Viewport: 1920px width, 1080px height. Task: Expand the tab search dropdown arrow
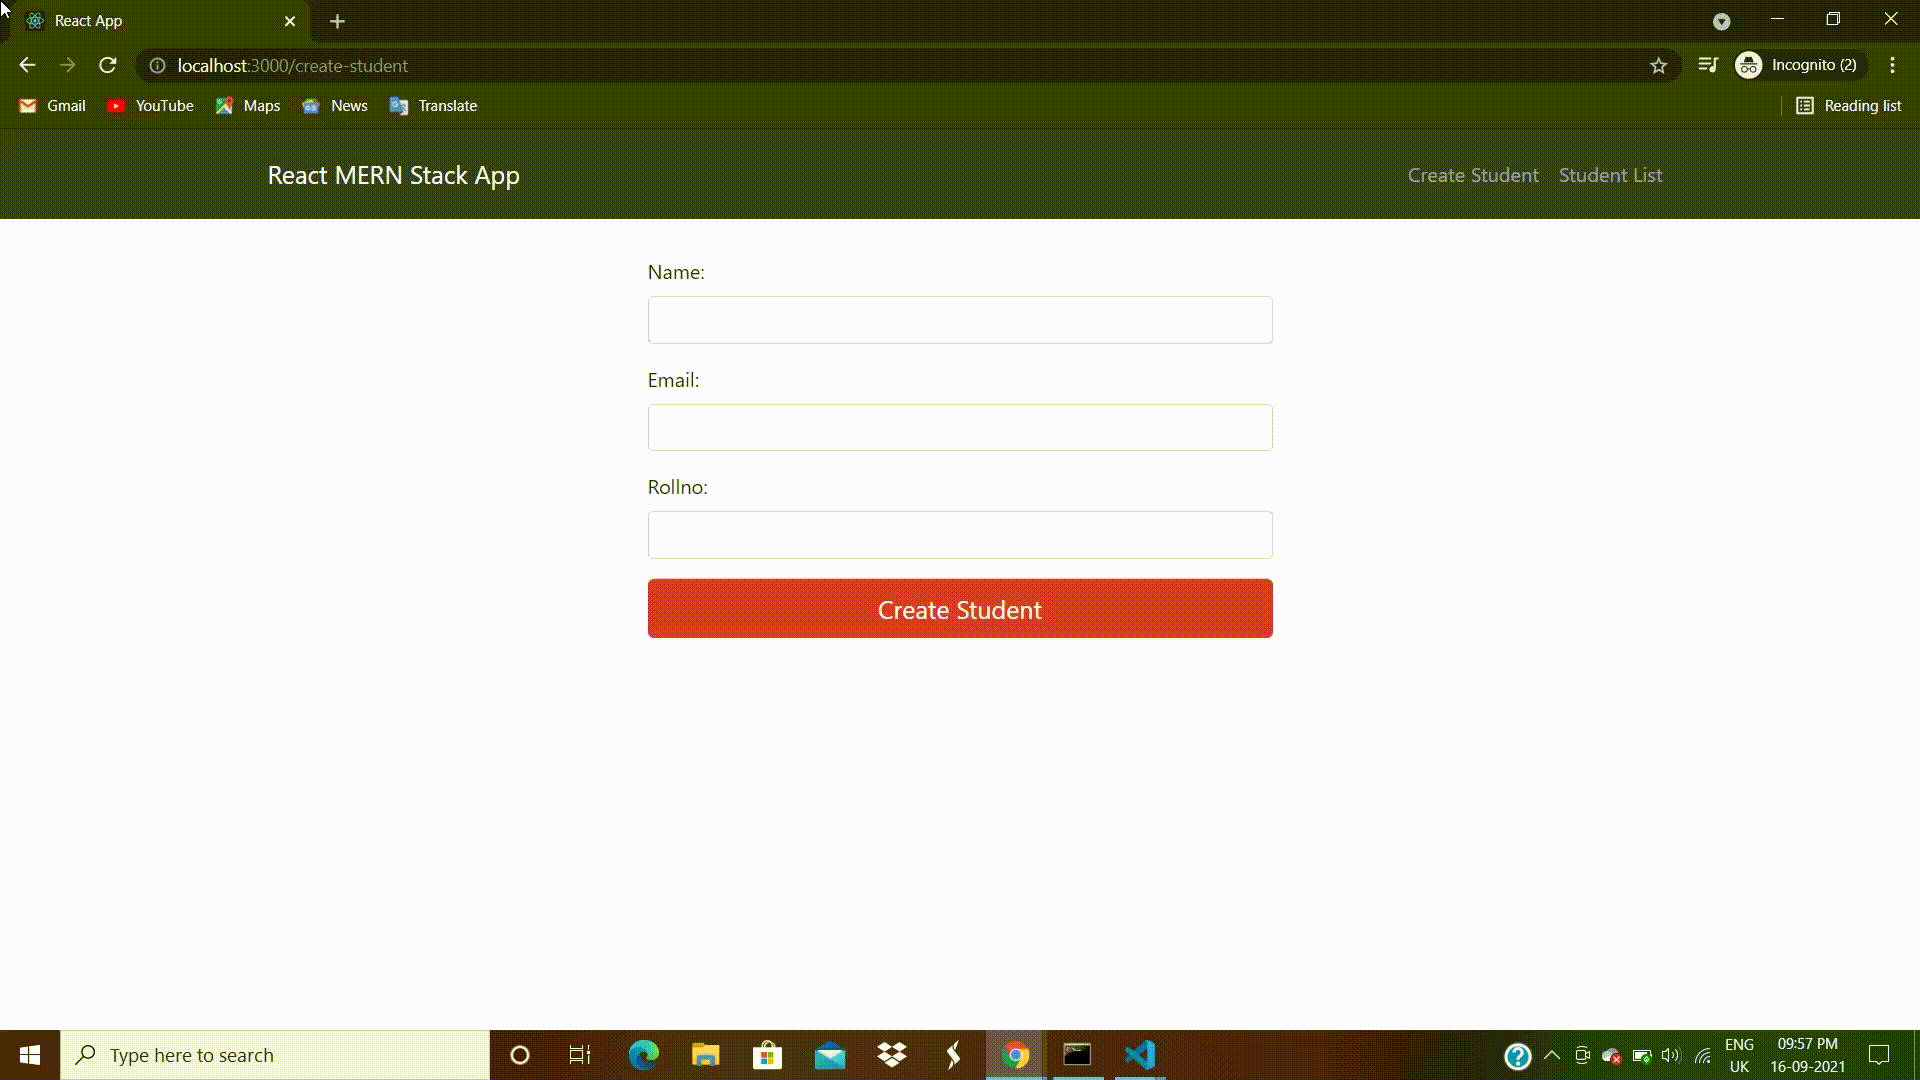[1721, 21]
